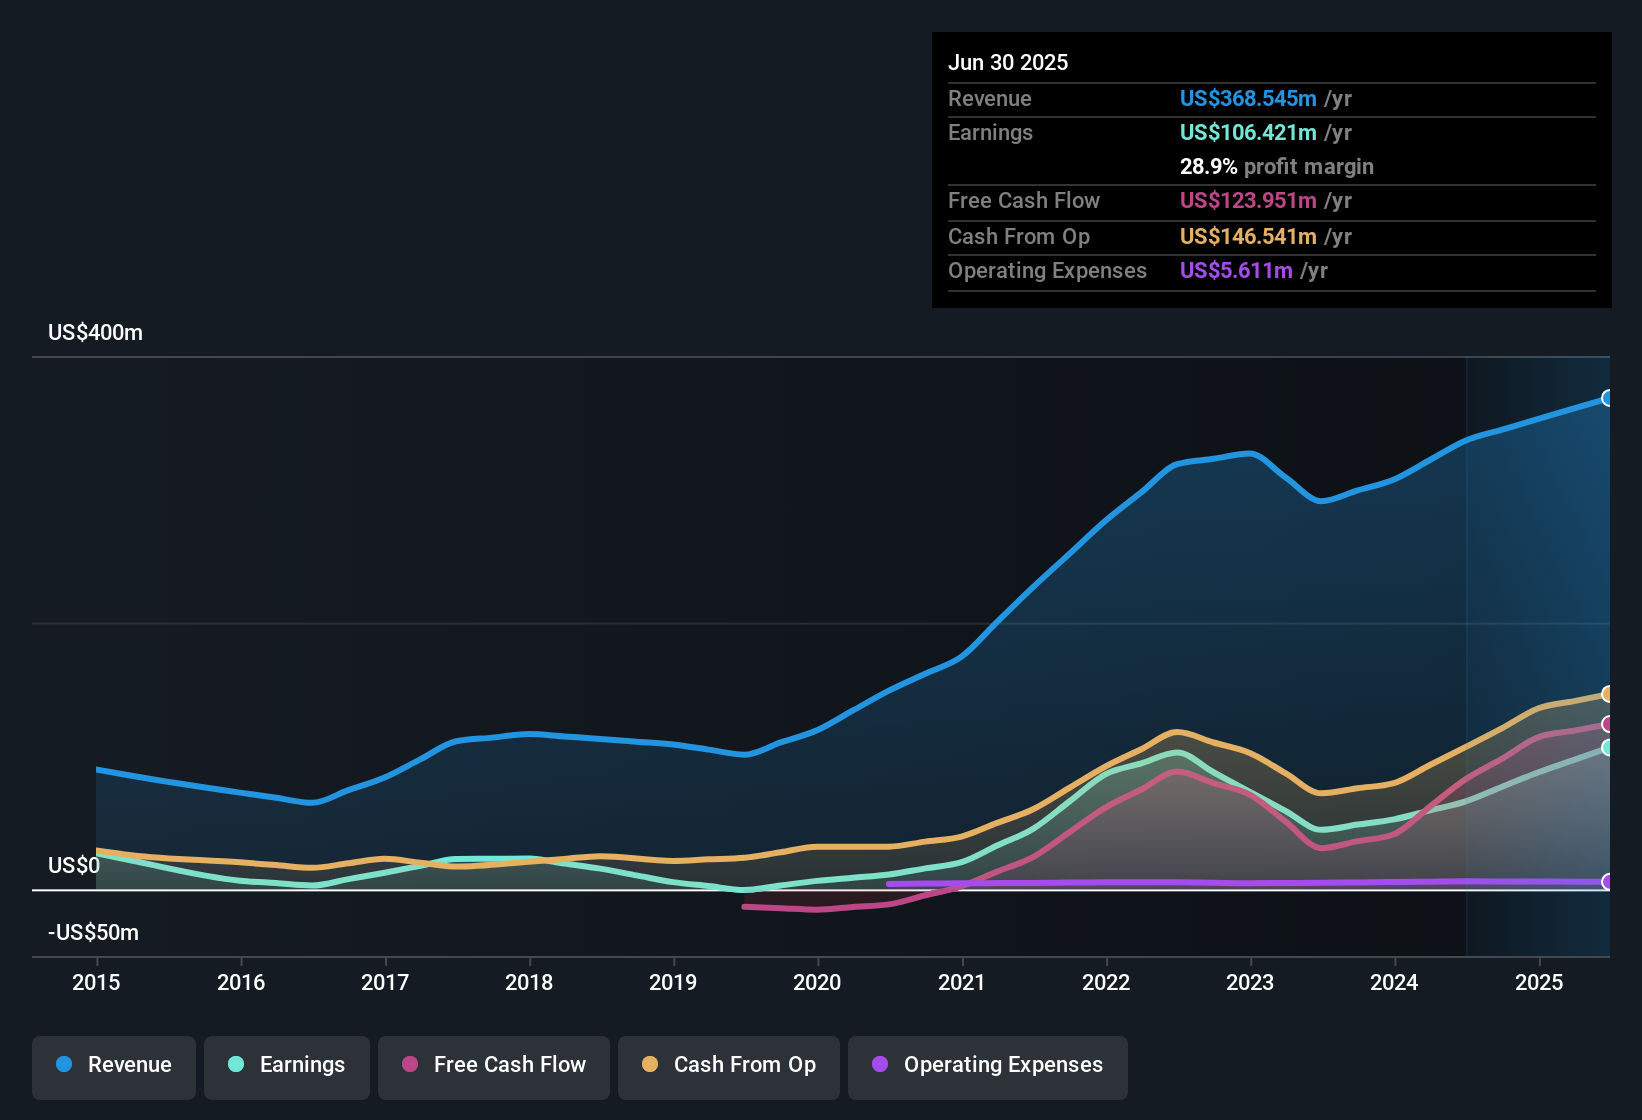Toggle visibility of the Revenue series

tap(113, 1065)
